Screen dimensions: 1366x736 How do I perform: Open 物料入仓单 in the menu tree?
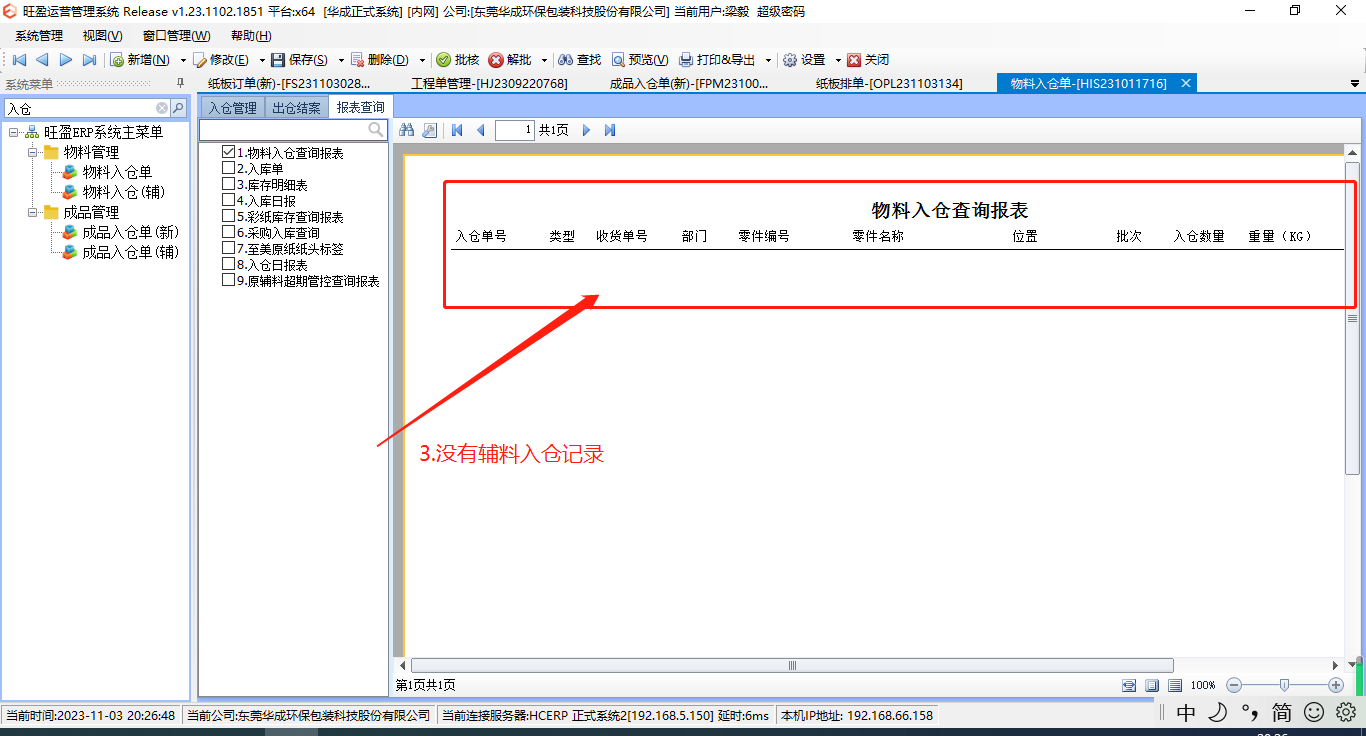pyautogui.click(x=117, y=172)
